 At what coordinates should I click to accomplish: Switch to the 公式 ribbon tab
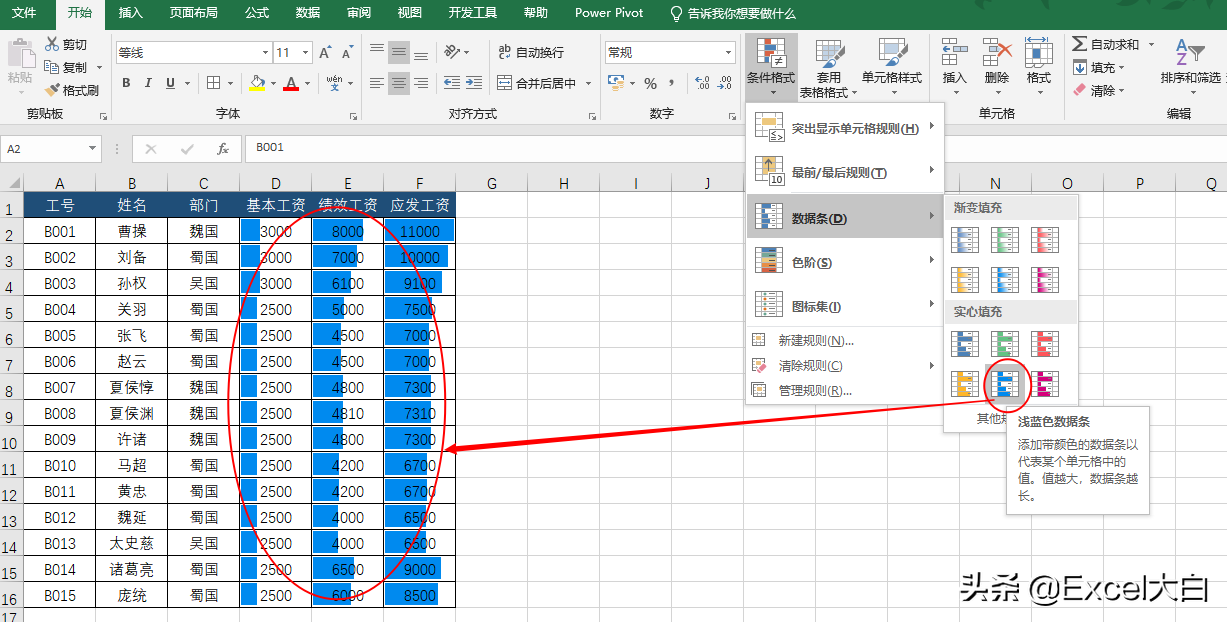(257, 13)
